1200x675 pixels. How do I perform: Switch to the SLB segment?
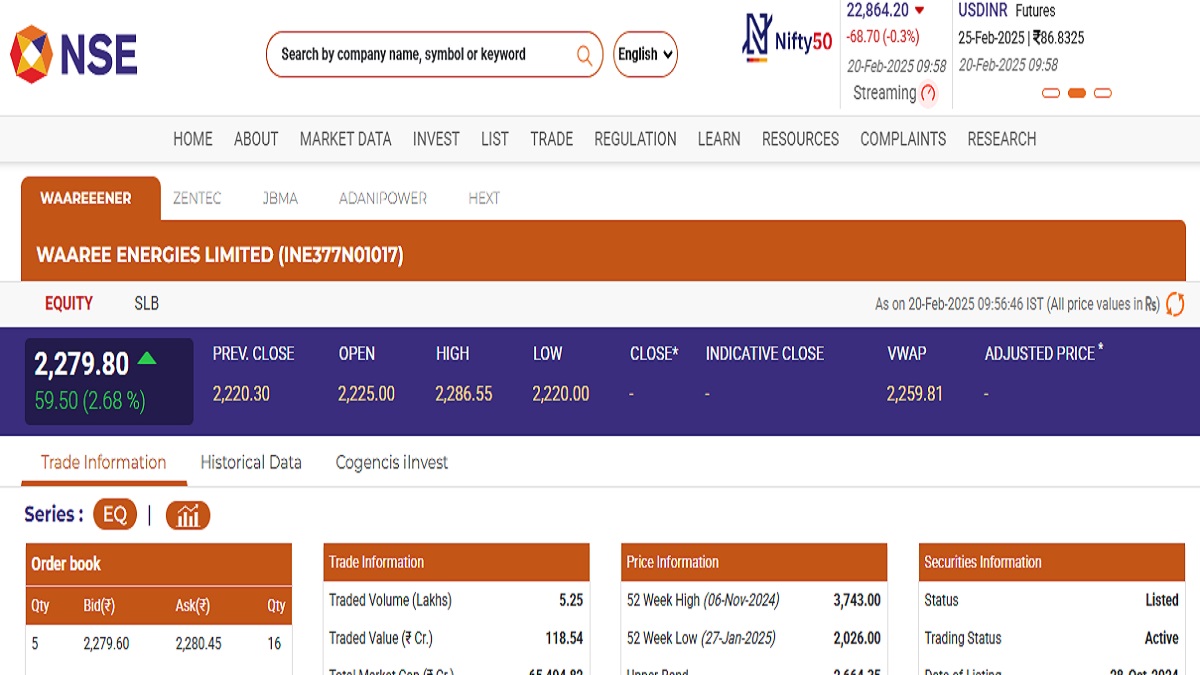pos(146,303)
